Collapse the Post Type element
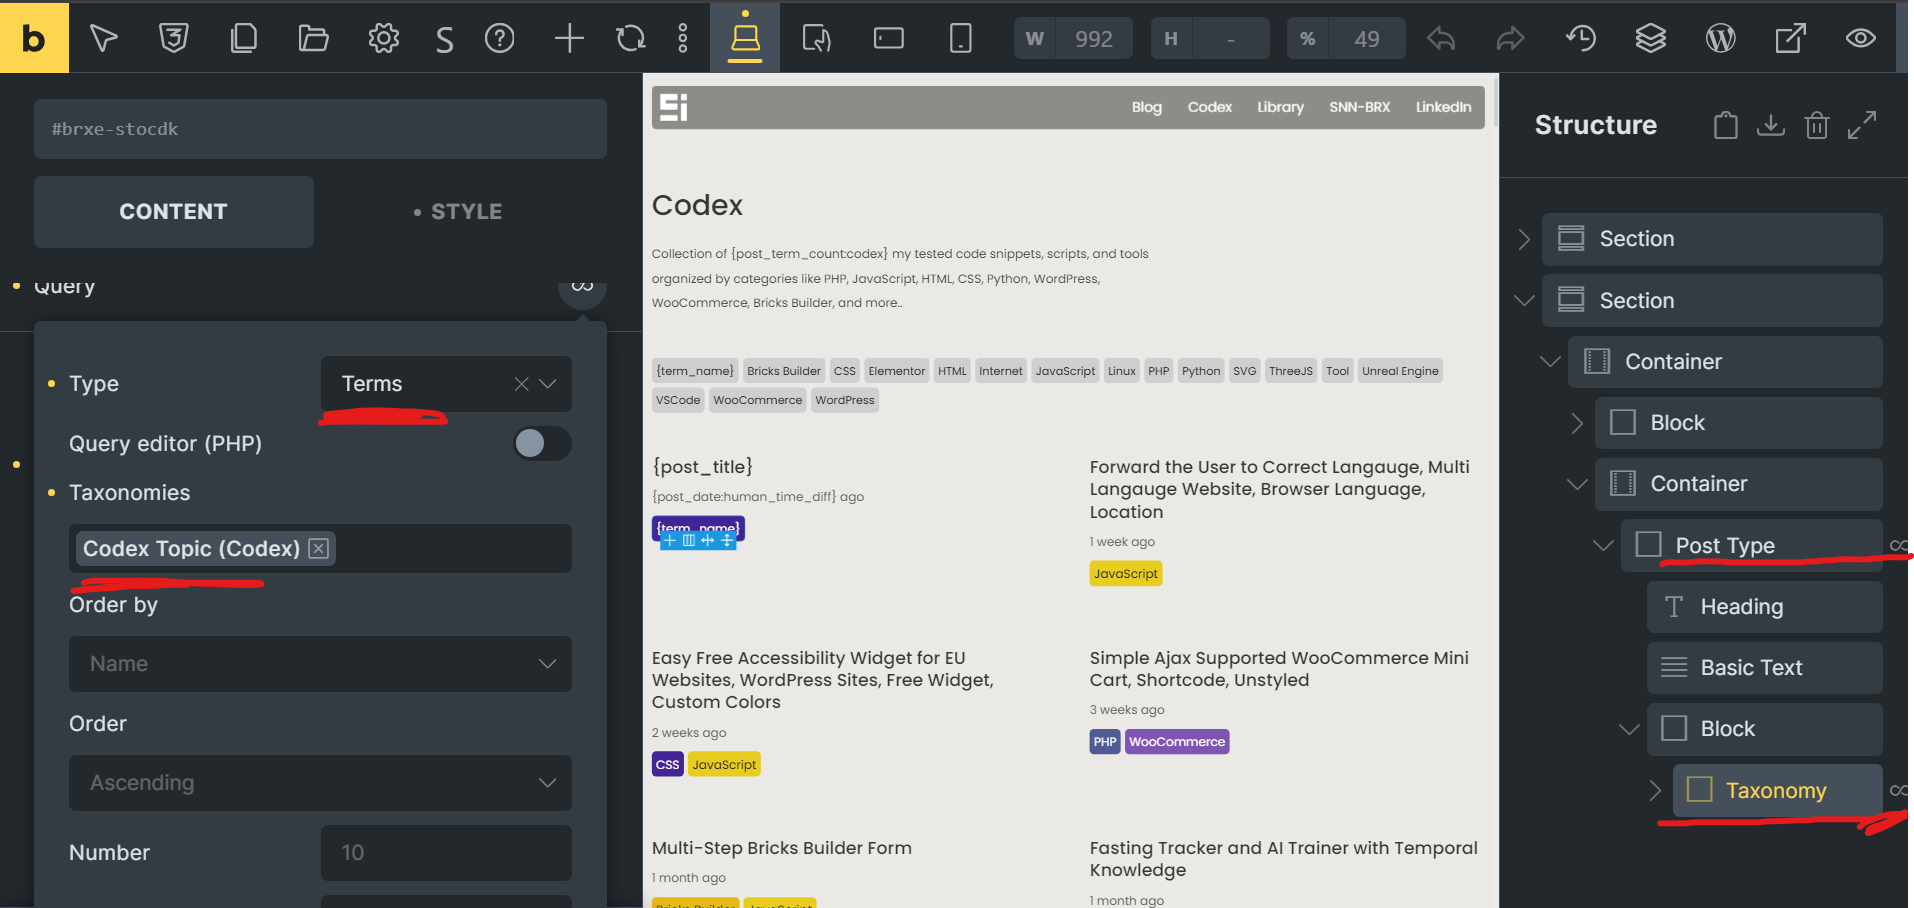Screen dimensions: 1914x908 tap(1603, 545)
